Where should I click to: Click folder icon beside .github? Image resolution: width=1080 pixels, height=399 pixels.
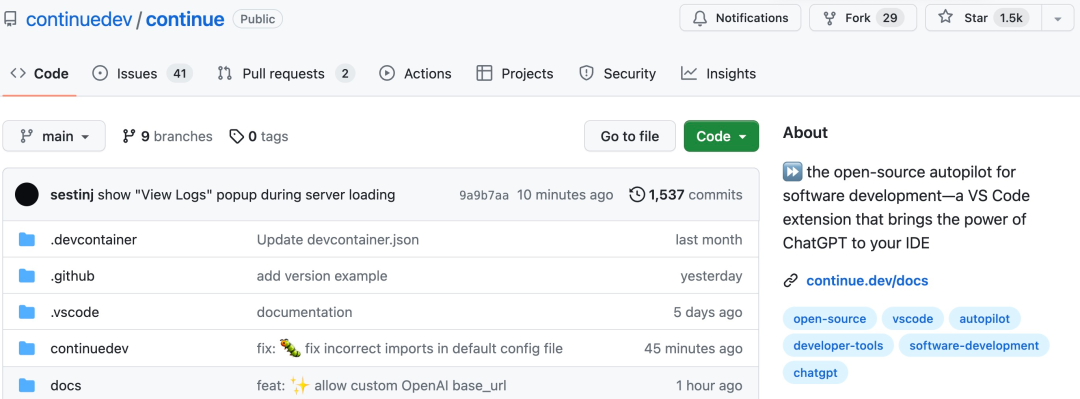[27, 276]
